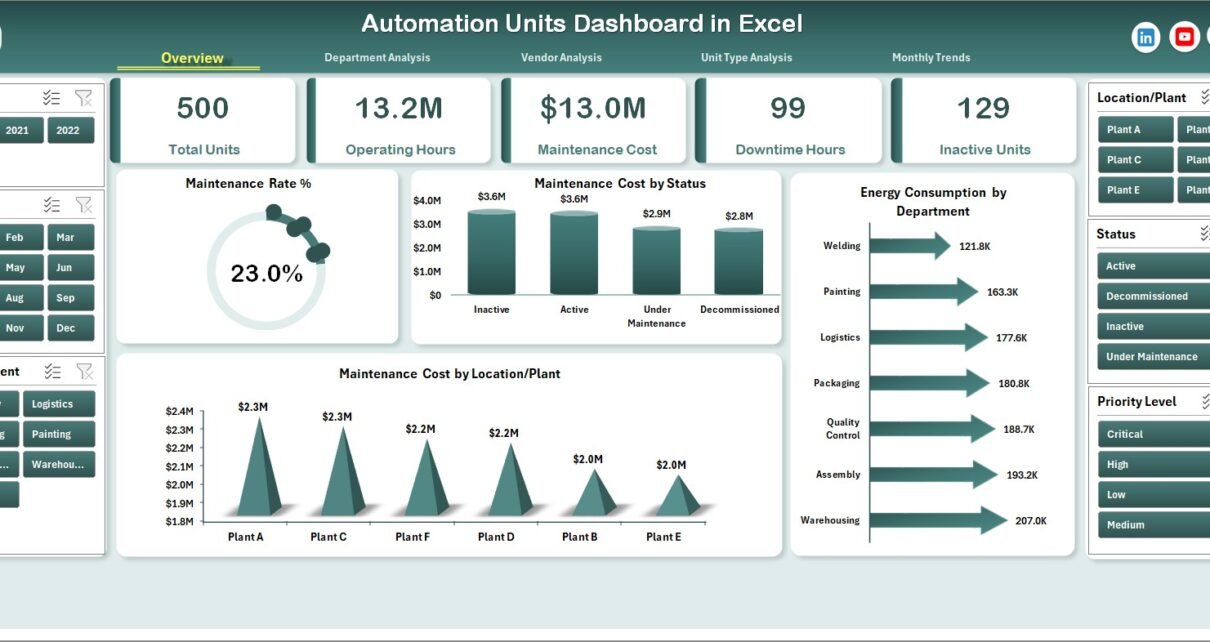The image size is (1210, 642).
Task: Click the Maintenance Rate 23.0% donut gauge
Action: pyautogui.click(x=266, y=272)
